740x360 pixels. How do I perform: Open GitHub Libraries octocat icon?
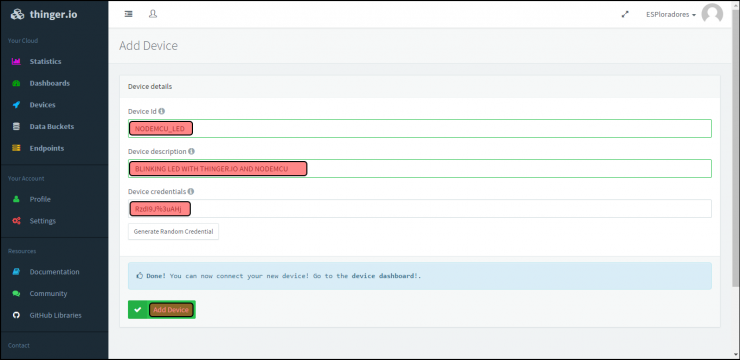pyautogui.click(x=16, y=315)
